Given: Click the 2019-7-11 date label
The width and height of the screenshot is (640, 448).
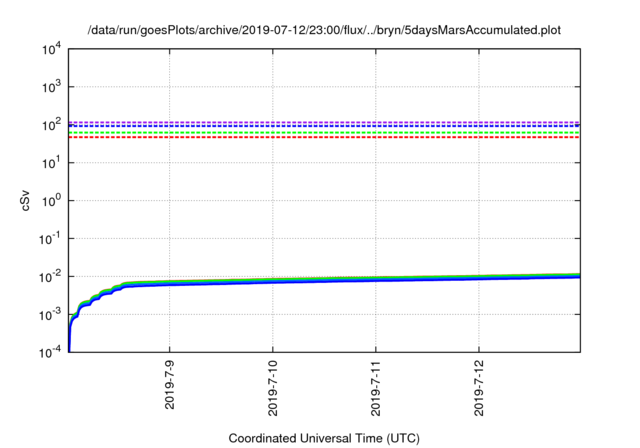Looking at the screenshot, I should click(376, 388).
